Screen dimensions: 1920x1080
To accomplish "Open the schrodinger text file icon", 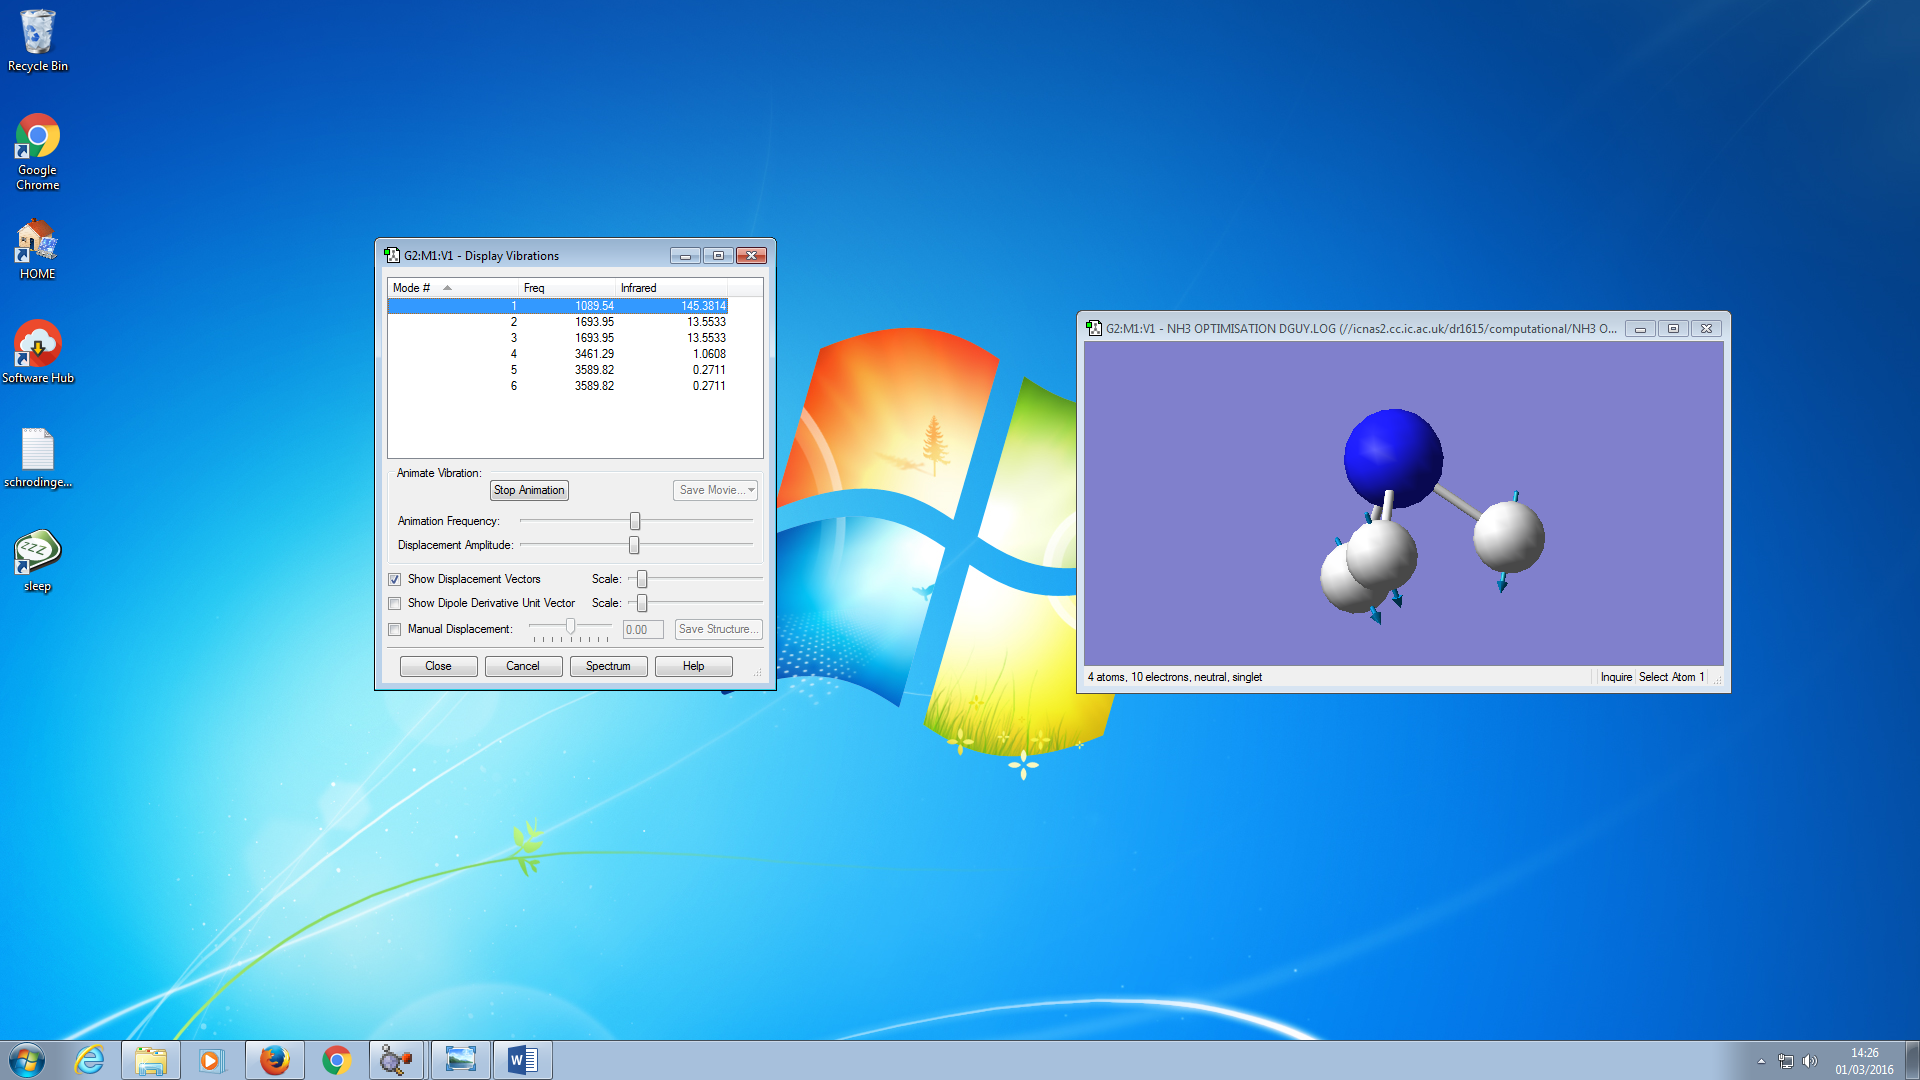I will (37, 450).
